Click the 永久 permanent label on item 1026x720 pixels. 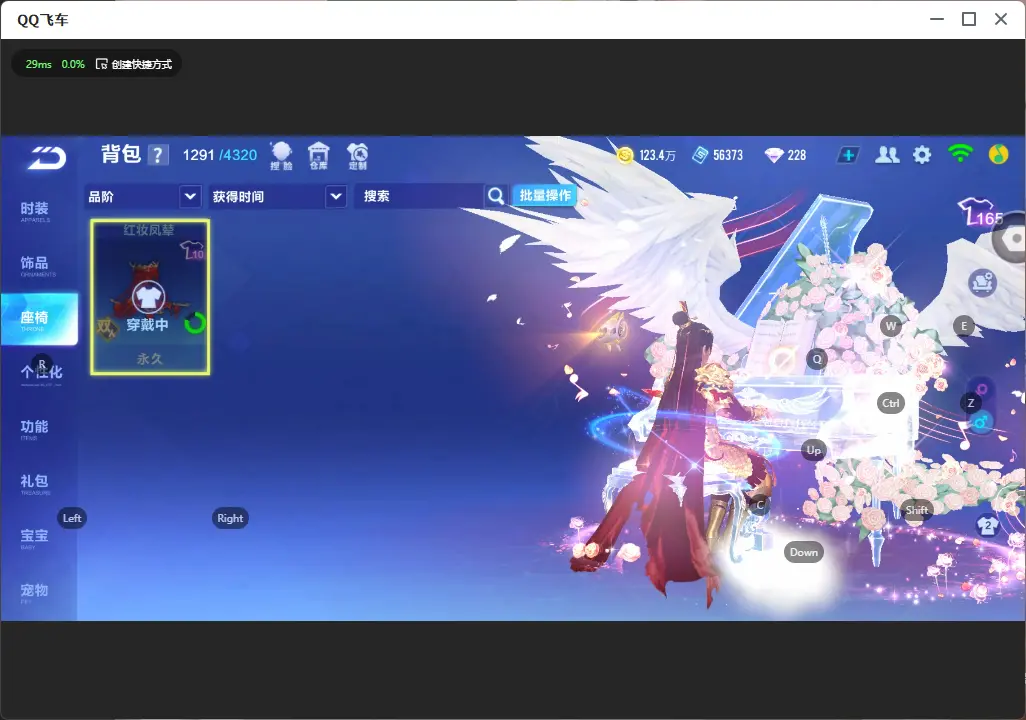150,359
